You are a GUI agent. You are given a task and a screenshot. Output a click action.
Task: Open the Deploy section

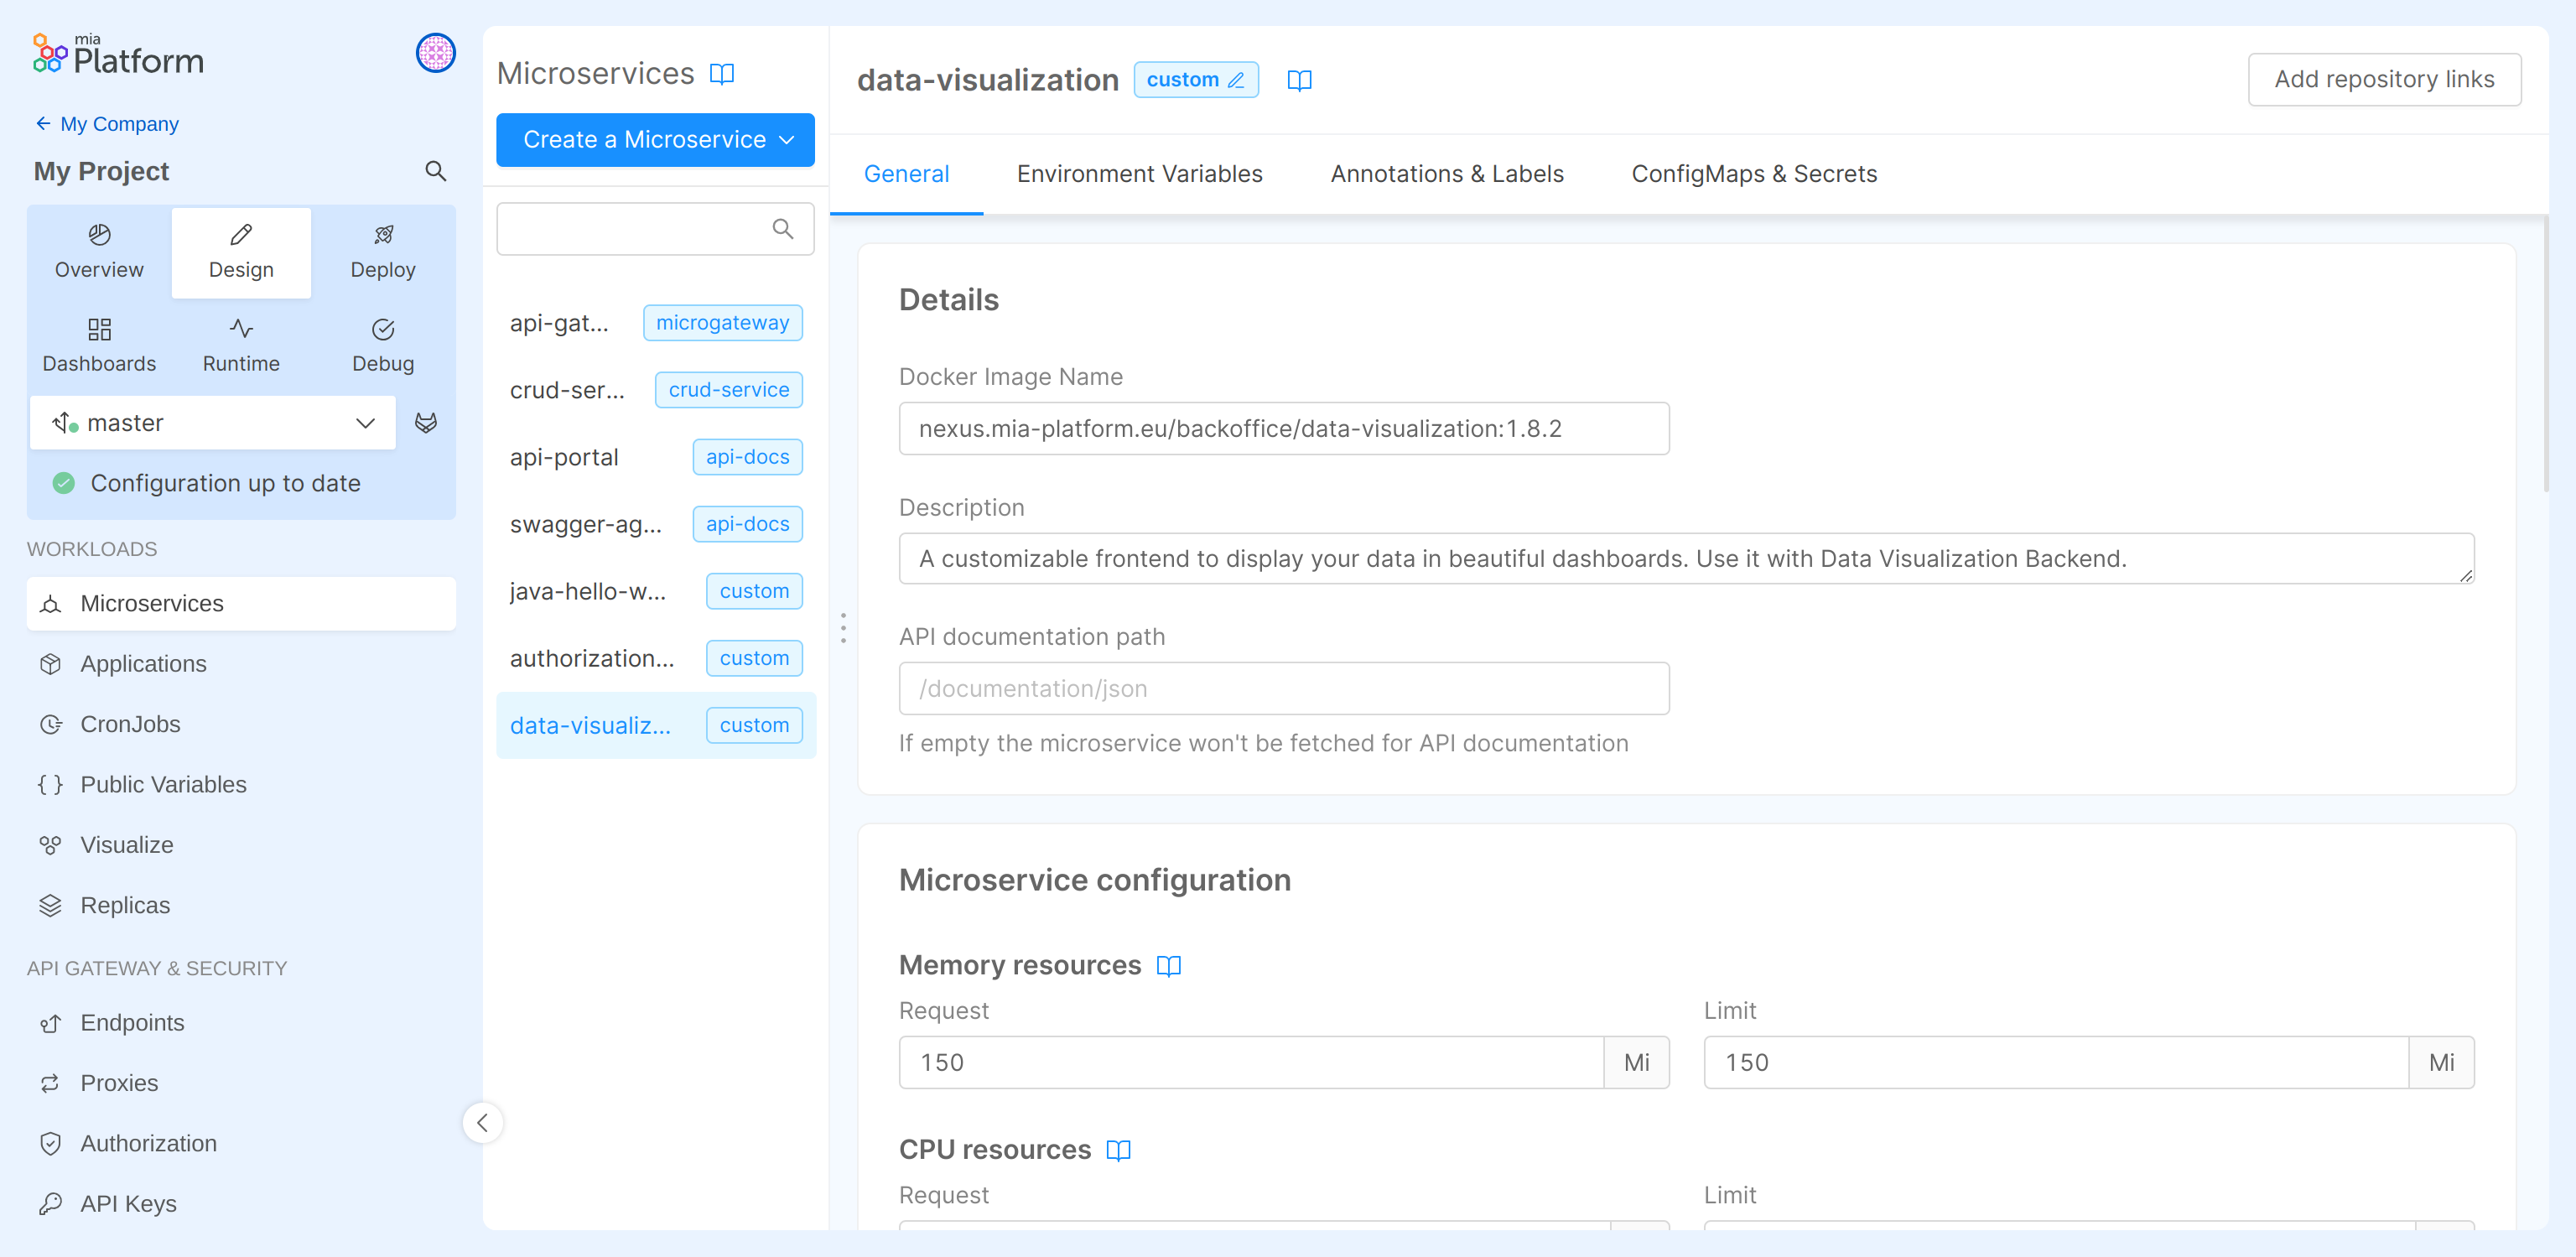click(x=383, y=252)
